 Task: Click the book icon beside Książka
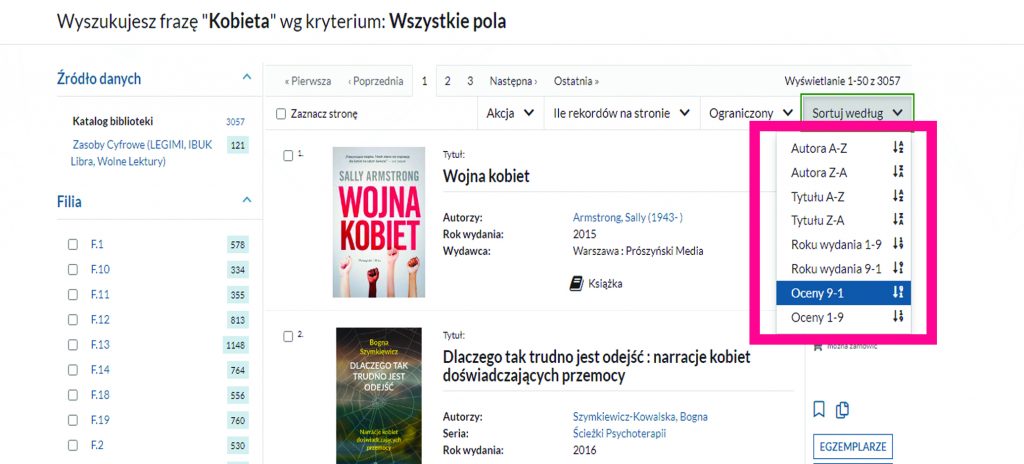pos(576,284)
